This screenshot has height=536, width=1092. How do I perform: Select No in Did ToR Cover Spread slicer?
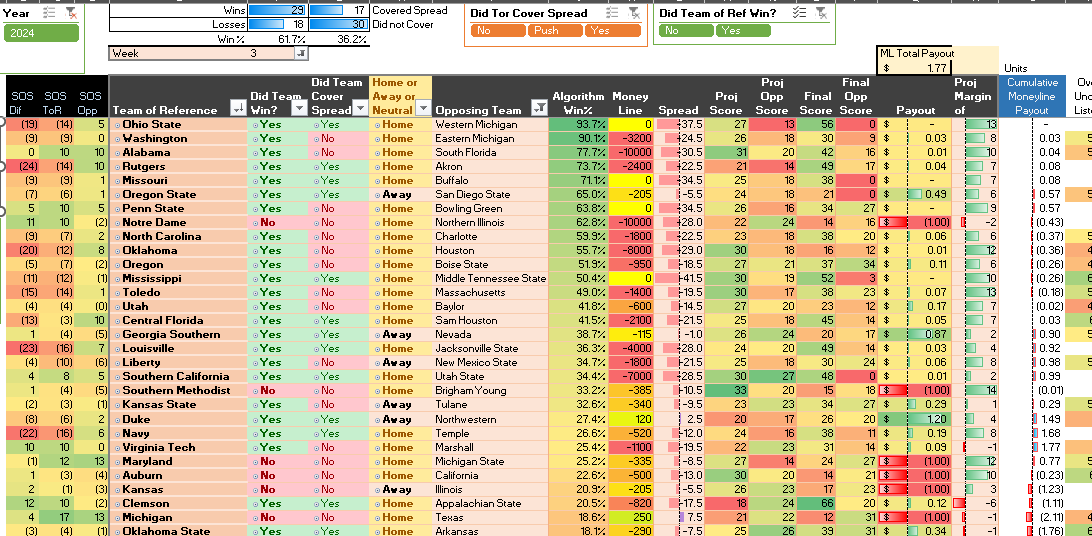[x=497, y=31]
